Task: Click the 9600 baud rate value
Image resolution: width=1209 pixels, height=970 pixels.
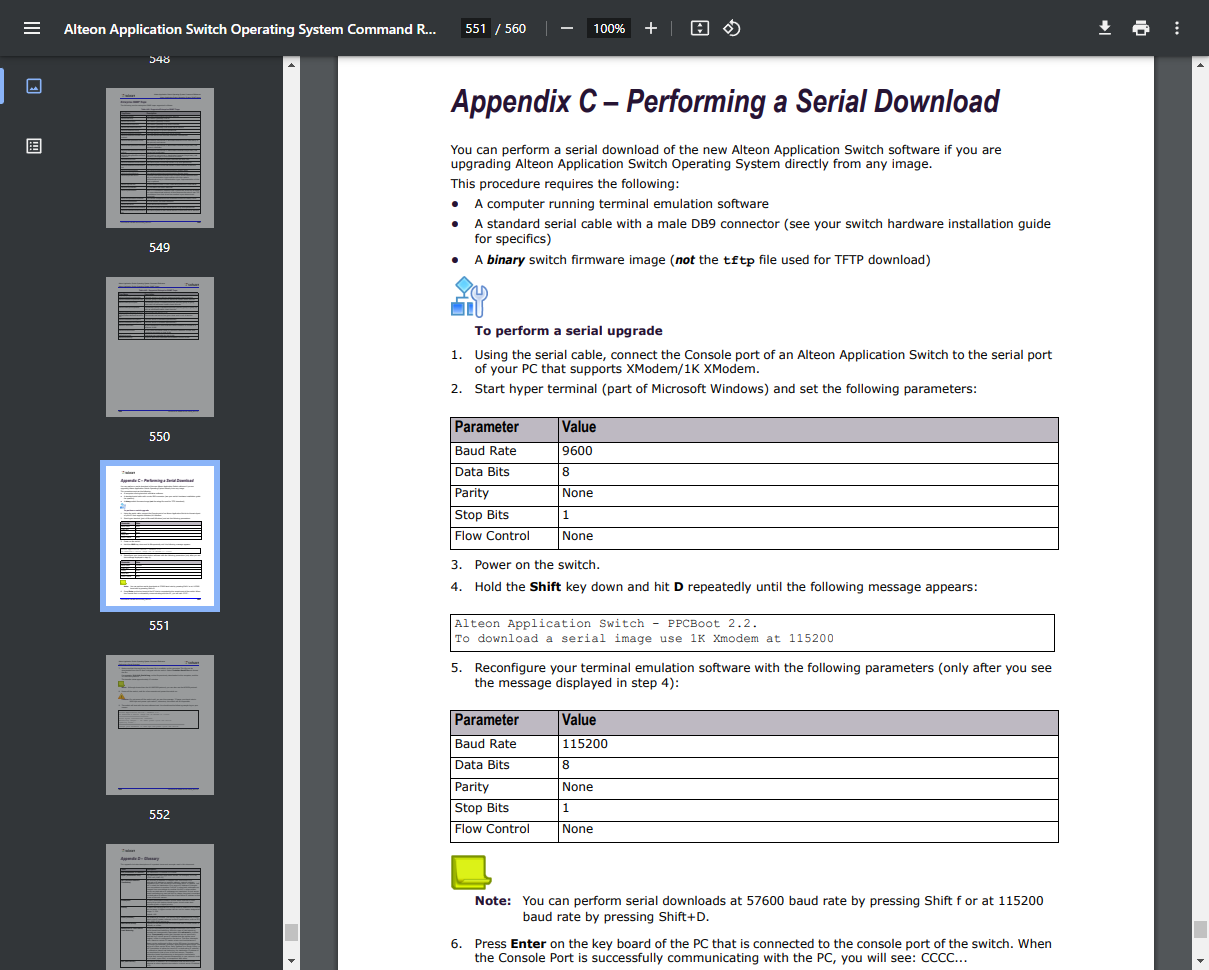Action: [577, 451]
